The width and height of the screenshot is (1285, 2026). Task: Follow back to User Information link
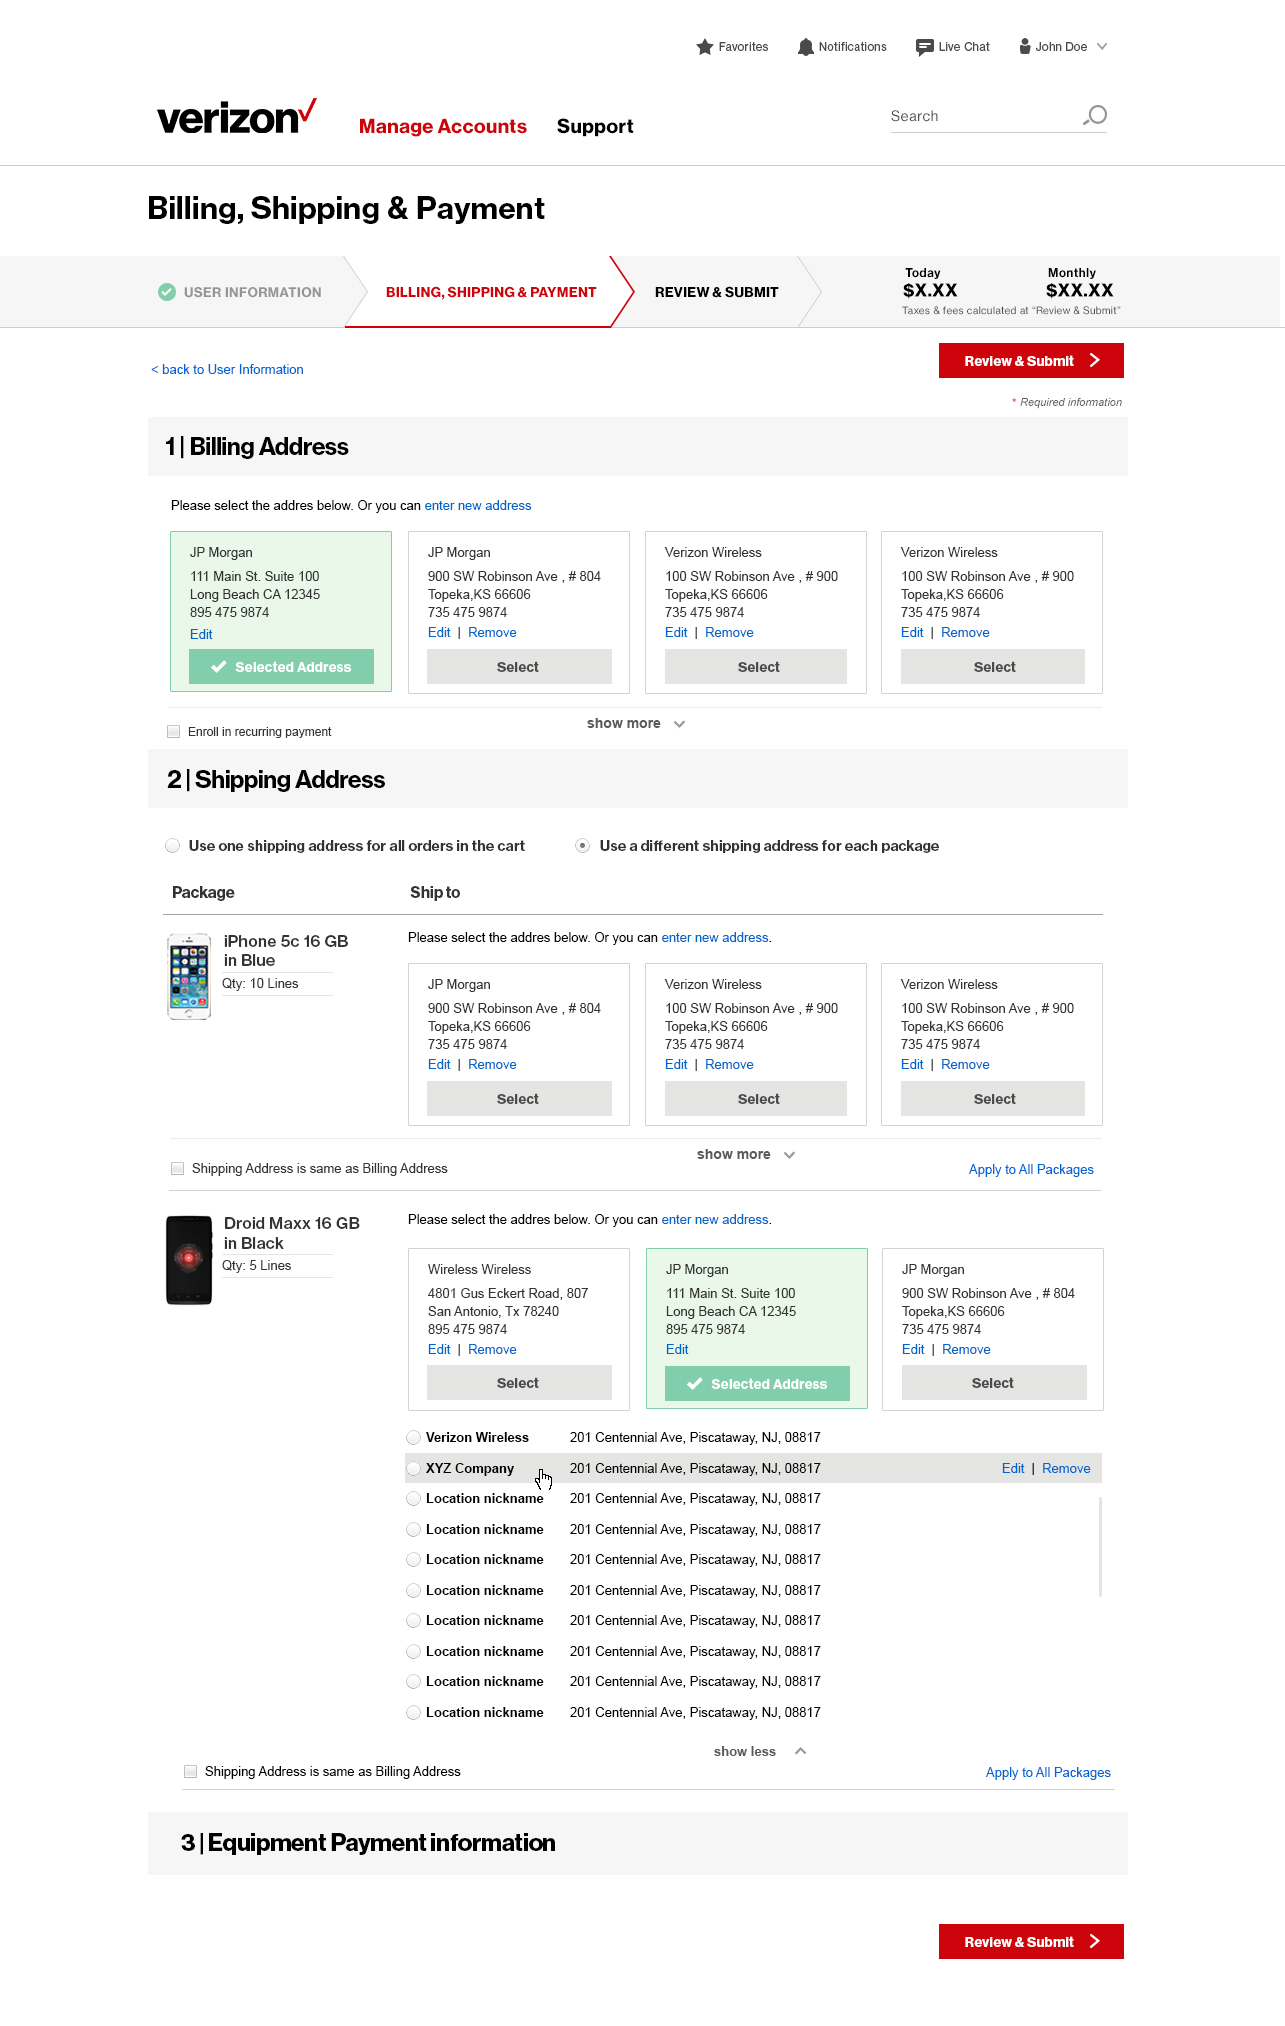pyautogui.click(x=227, y=369)
